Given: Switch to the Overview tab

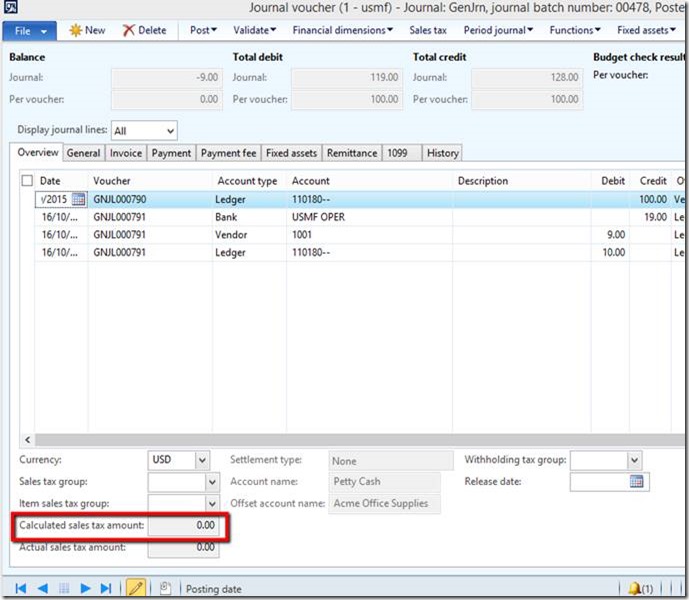Looking at the screenshot, I should pyautogui.click(x=38, y=153).
